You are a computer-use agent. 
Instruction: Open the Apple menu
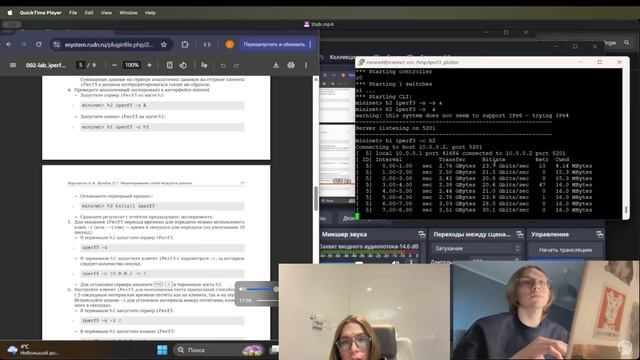coord(10,13)
